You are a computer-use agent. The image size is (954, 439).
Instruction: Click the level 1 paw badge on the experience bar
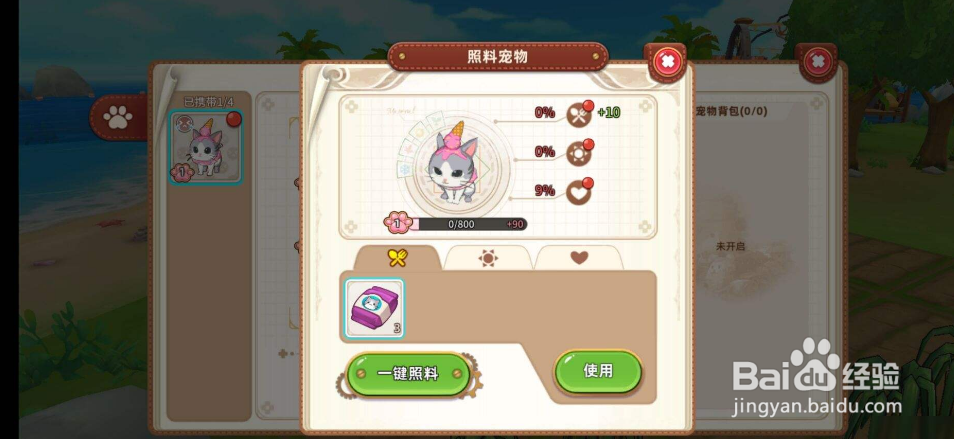[x=398, y=223]
